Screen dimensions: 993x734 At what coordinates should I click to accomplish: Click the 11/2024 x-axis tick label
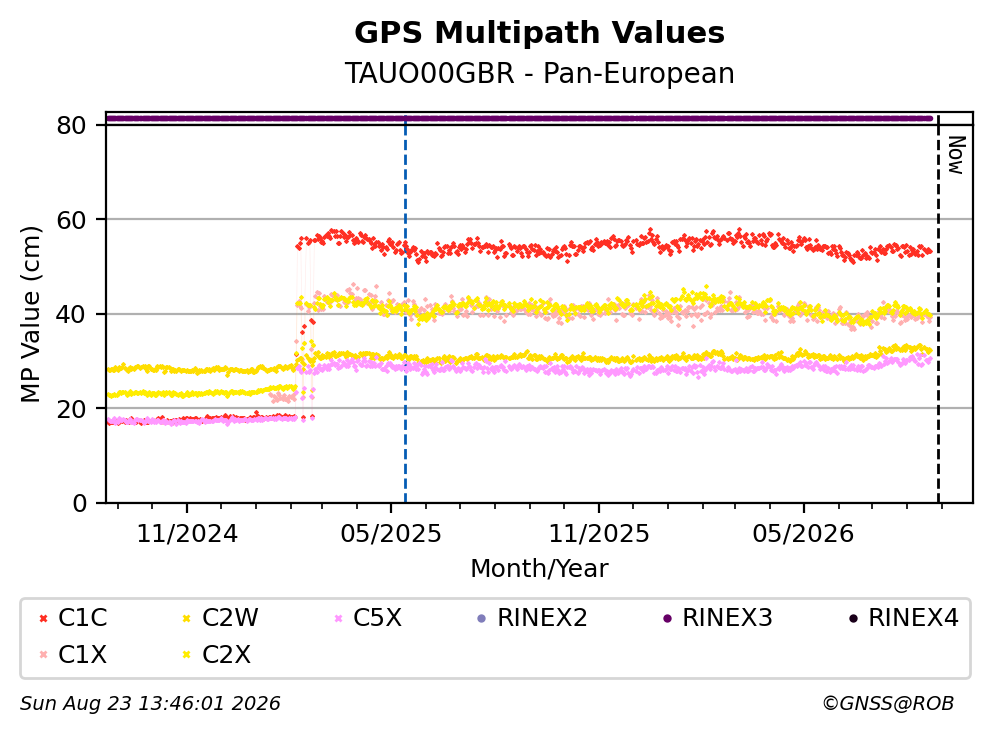[x=187, y=534]
